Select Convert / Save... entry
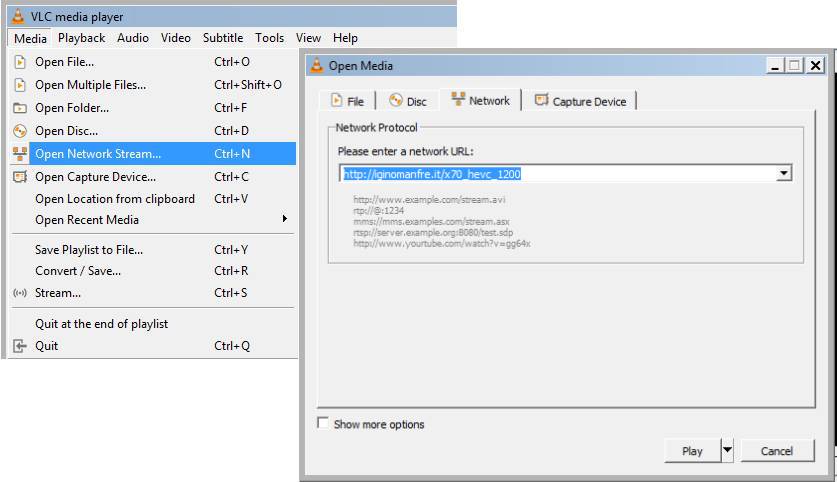837x482 pixels. (x=154, y=271)
